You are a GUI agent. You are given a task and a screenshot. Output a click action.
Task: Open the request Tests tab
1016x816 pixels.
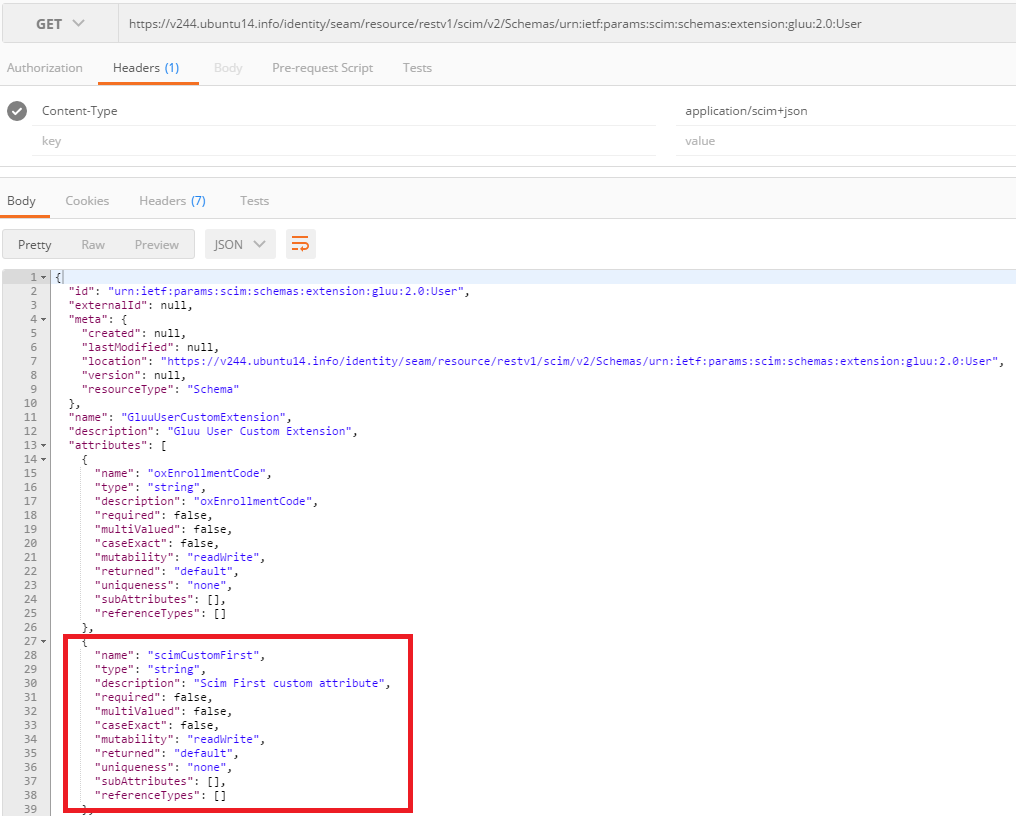417,68
